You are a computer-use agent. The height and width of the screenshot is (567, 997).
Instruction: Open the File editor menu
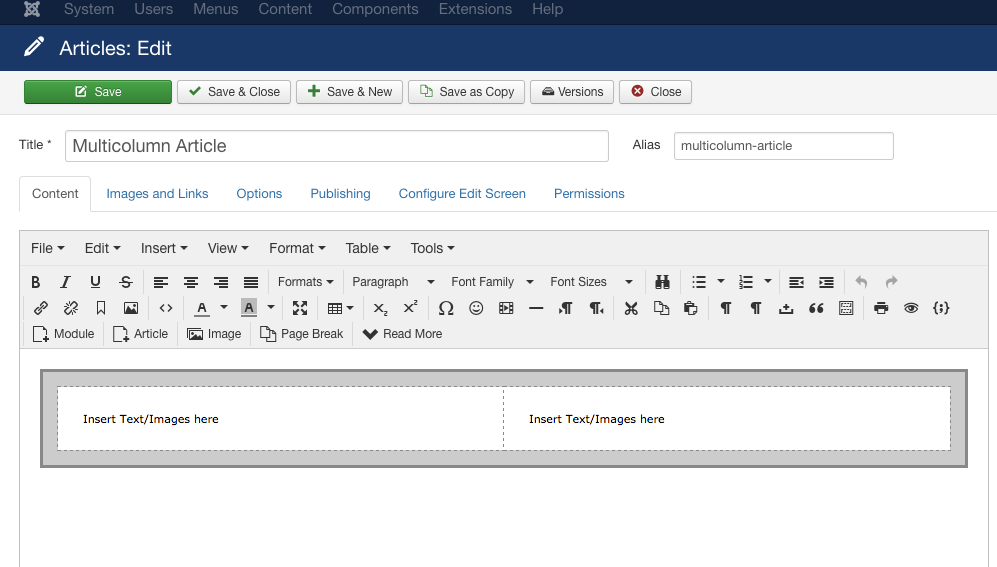(x=48, y=249)
